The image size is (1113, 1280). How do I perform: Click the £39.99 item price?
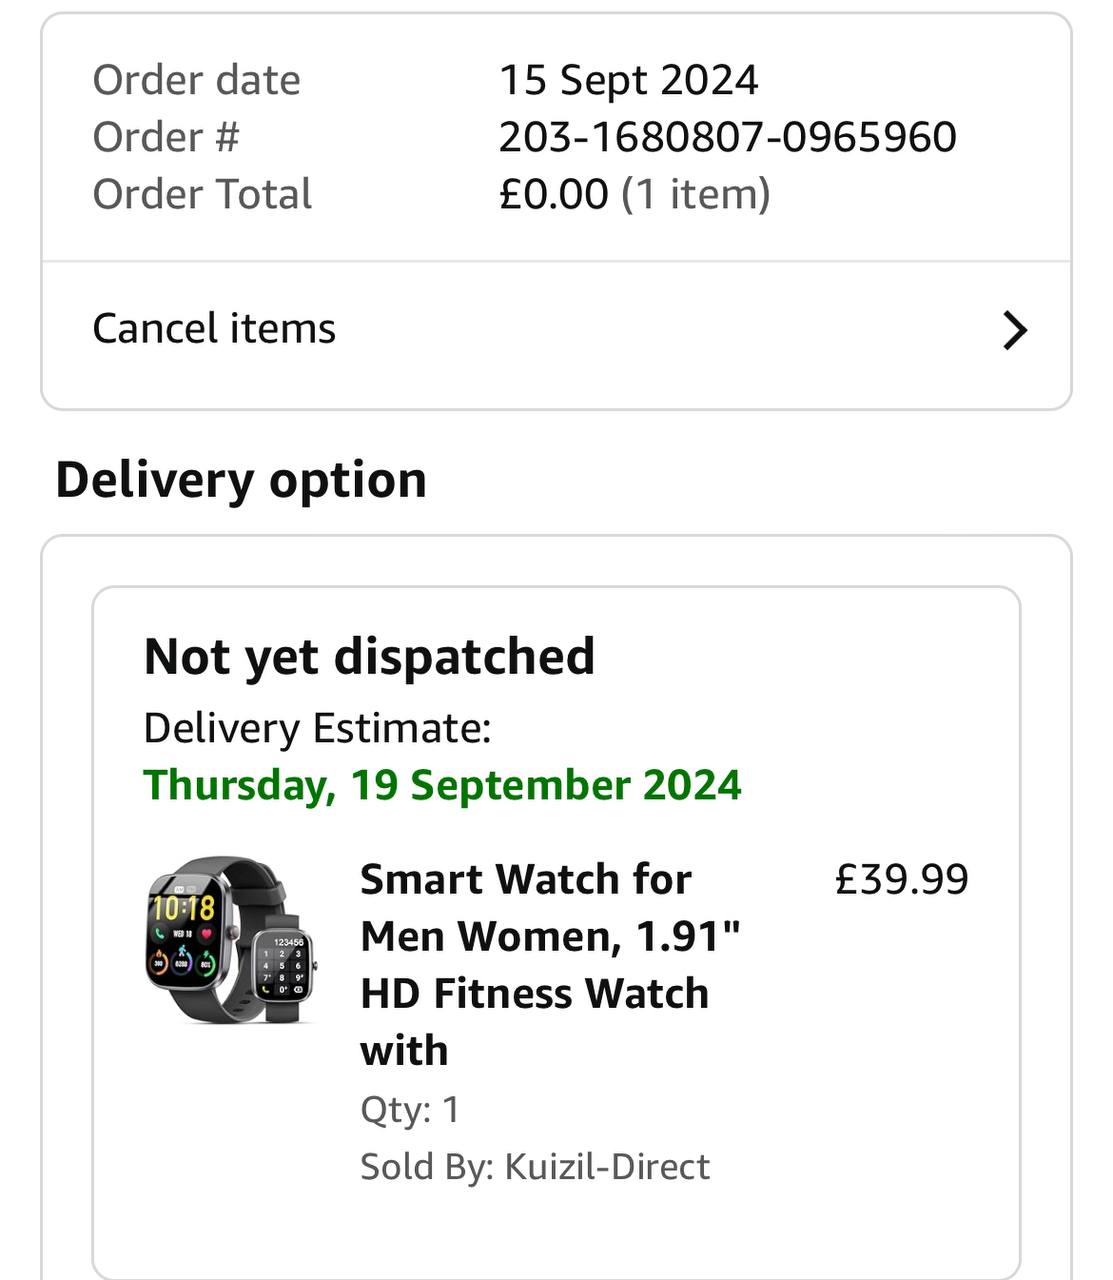pos(902,880)
